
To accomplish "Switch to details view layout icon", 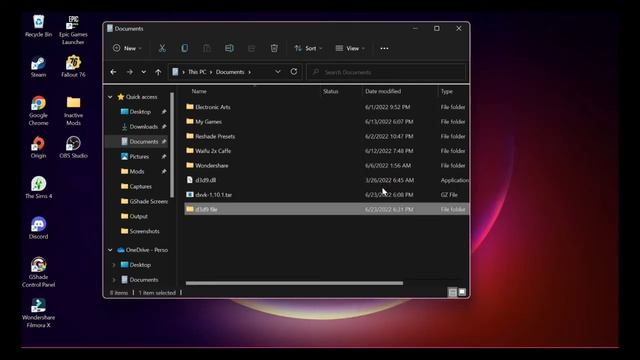I will 452,292.
